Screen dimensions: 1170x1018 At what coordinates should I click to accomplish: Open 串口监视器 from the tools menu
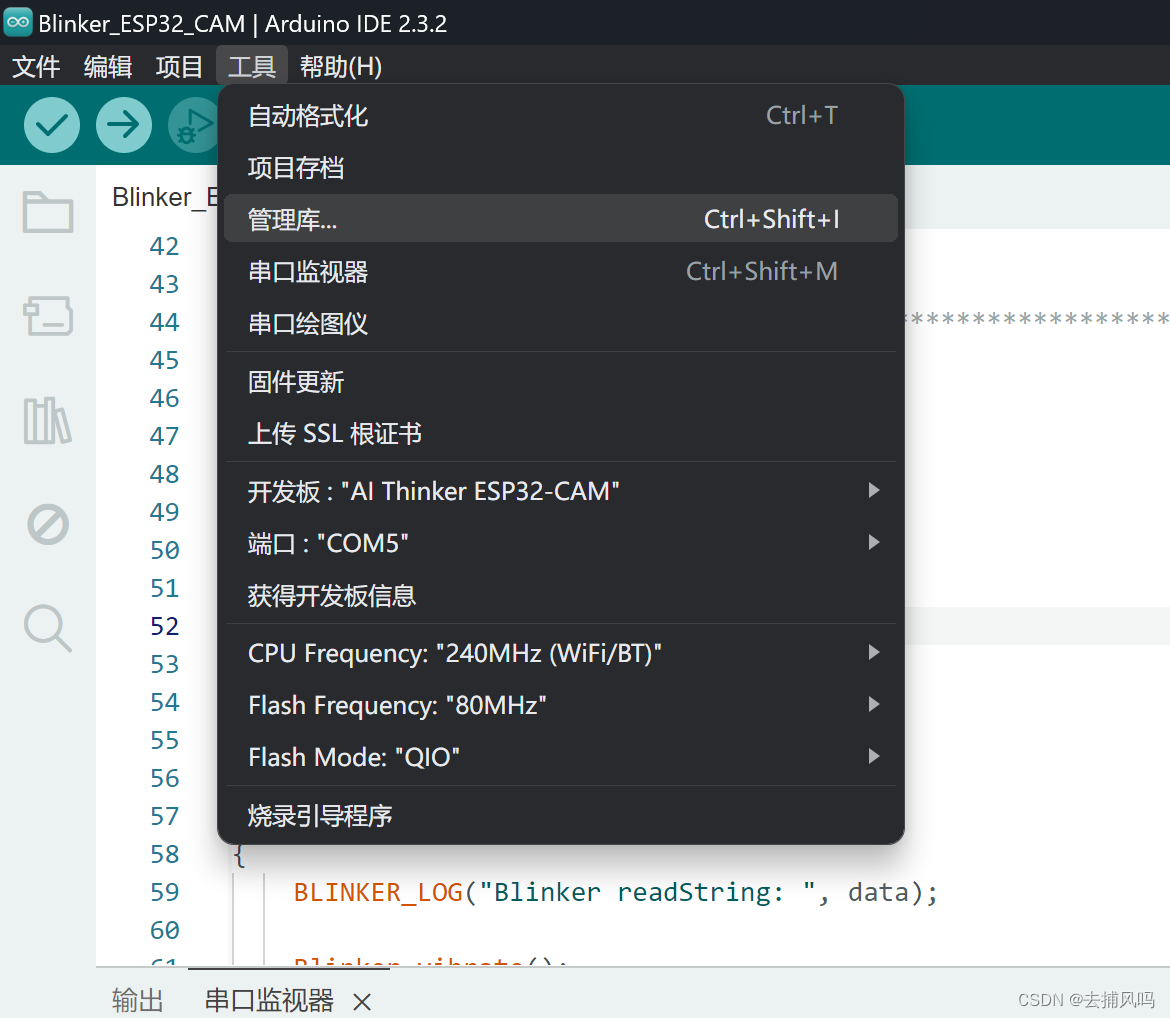pos(560,271)
